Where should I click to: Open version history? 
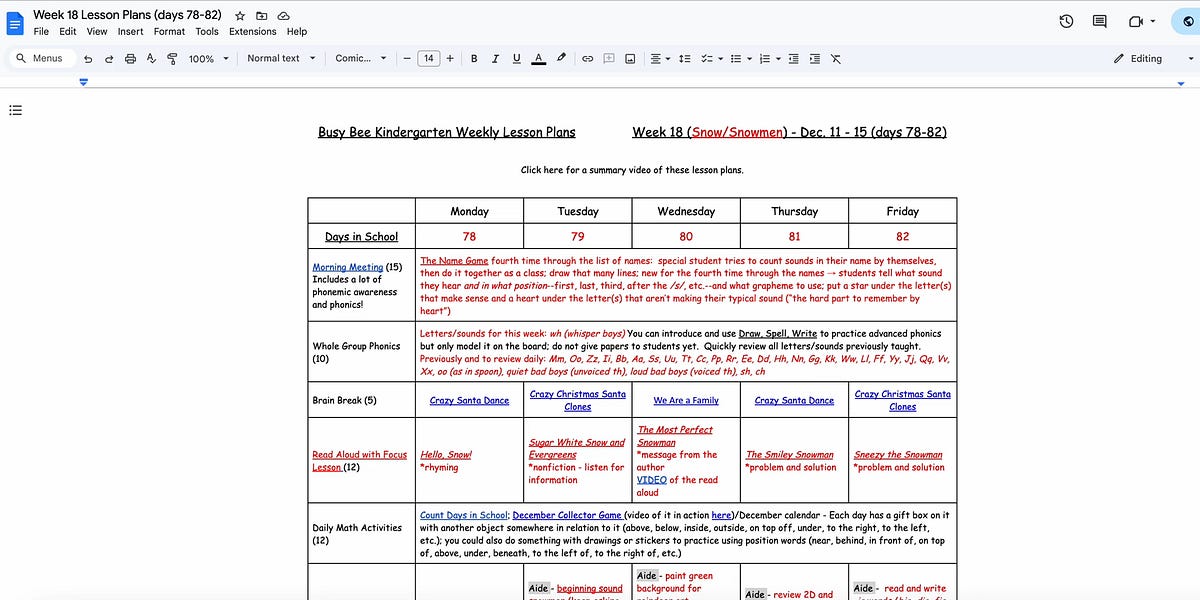[1066, 21]
